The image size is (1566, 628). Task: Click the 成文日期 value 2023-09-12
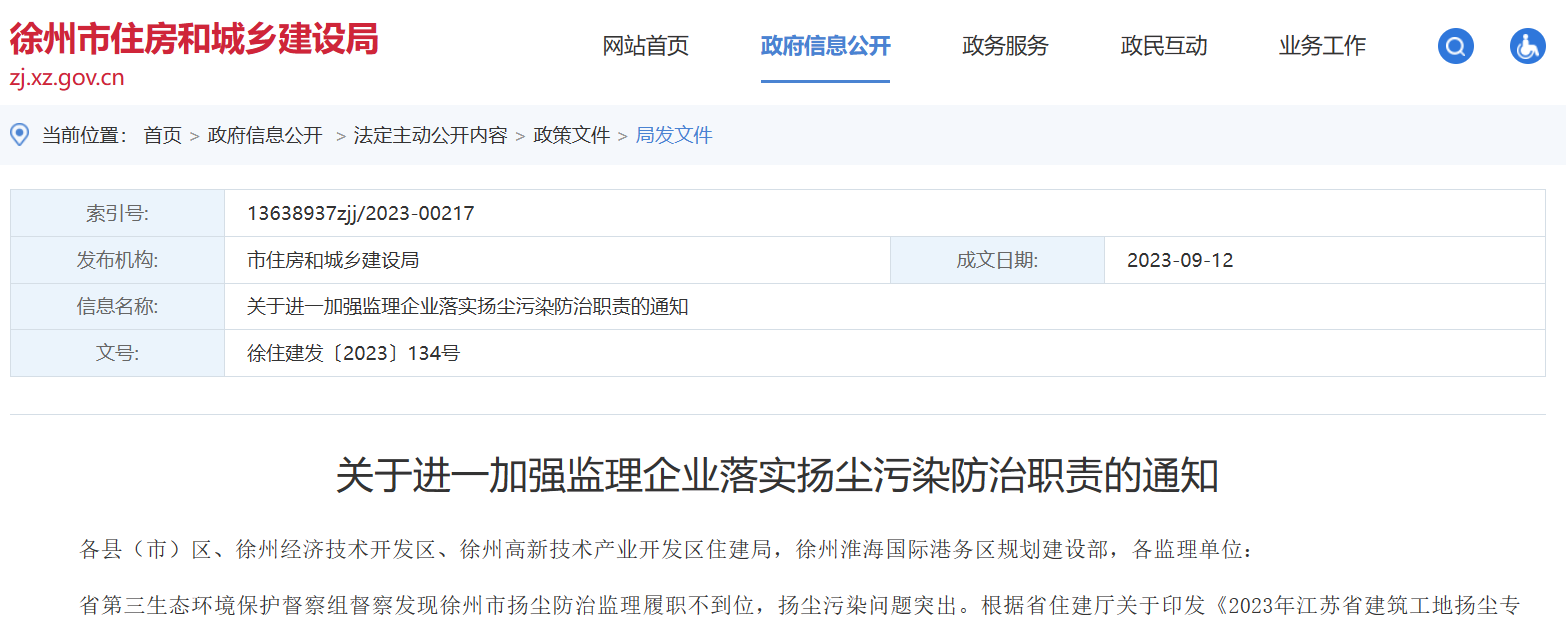(x=1180, y=260)
